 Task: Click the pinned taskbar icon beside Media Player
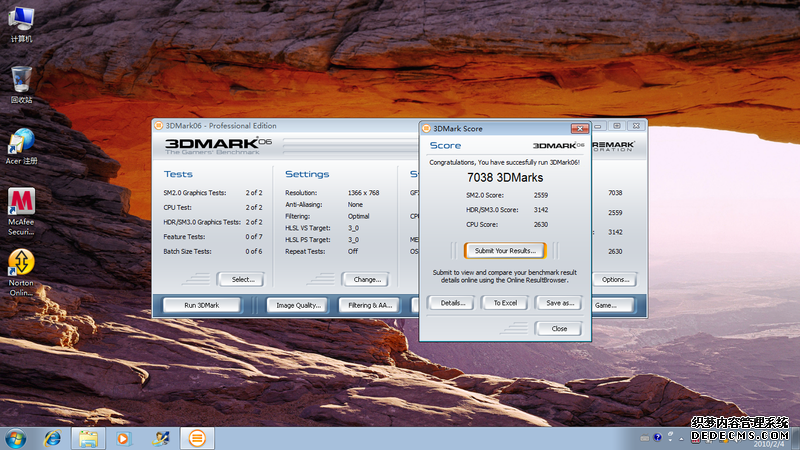pos(161,438)
